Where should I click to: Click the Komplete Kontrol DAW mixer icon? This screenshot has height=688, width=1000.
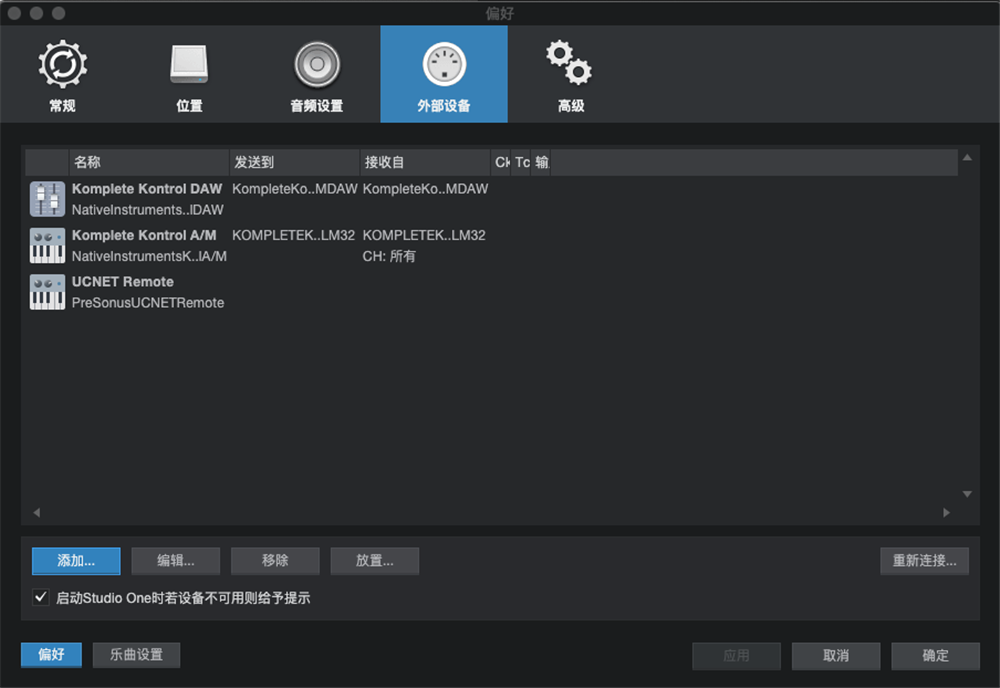tap(47, 199)
